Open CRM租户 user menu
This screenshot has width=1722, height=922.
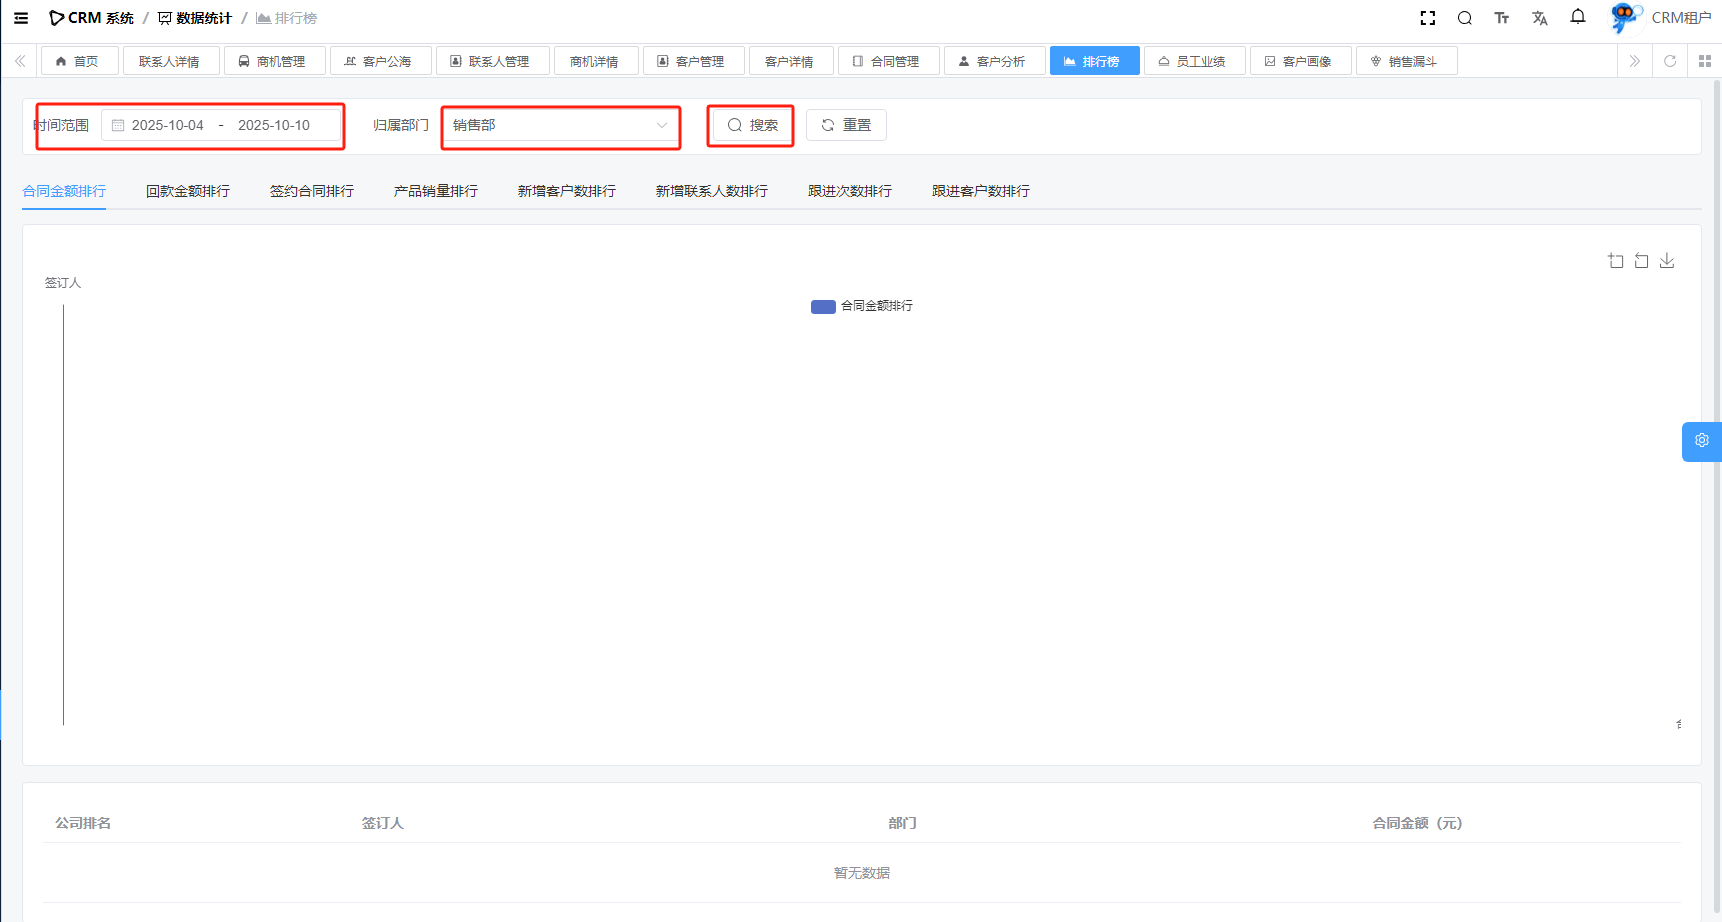(1661, 18)
